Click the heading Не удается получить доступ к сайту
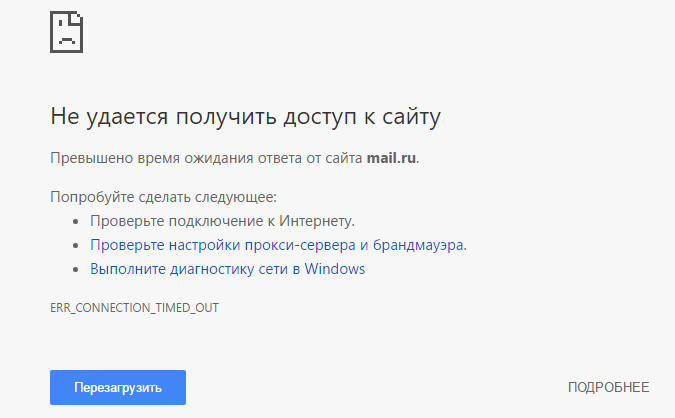This screenshot has height=418, width=675. click(x=245, y=117)
